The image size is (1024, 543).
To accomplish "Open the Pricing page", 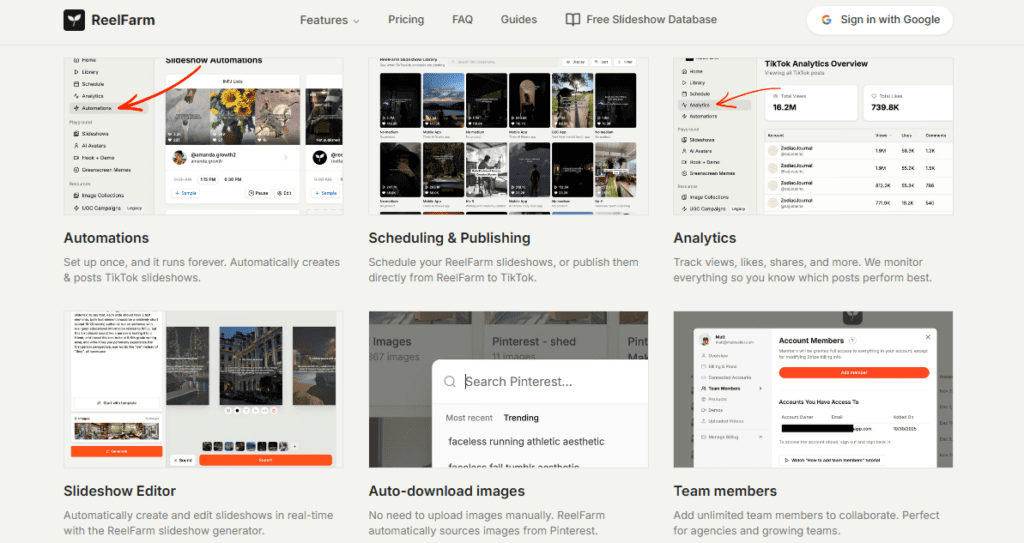I will pyautogui.click(x=405, y=20).
